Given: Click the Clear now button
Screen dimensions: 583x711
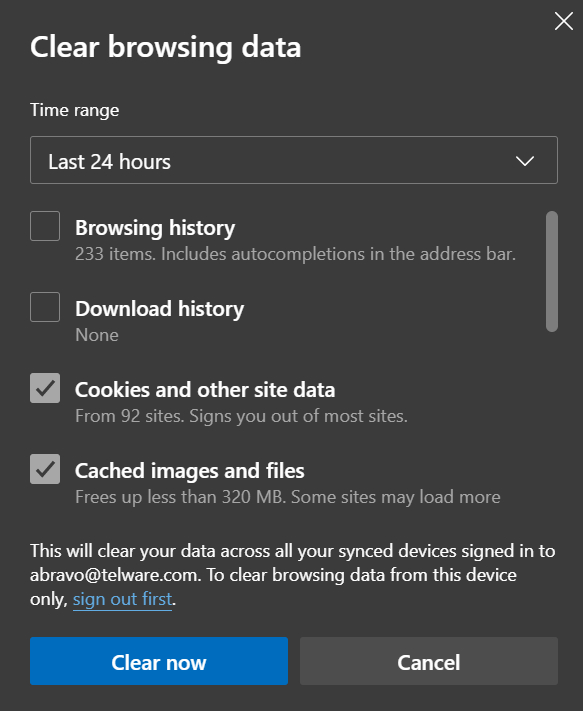Looking at the screenshot, I should pos(159,661).
